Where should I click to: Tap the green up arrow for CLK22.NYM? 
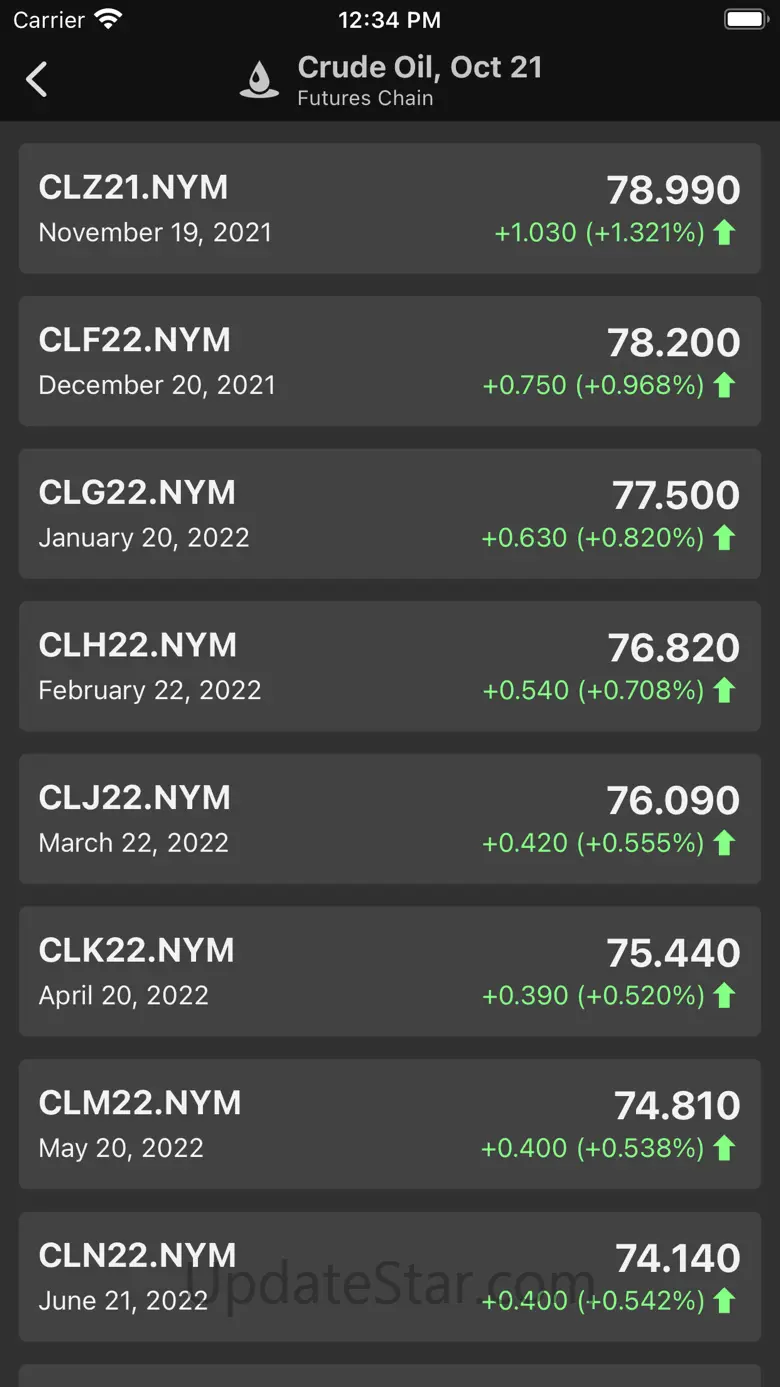point(725,996)
